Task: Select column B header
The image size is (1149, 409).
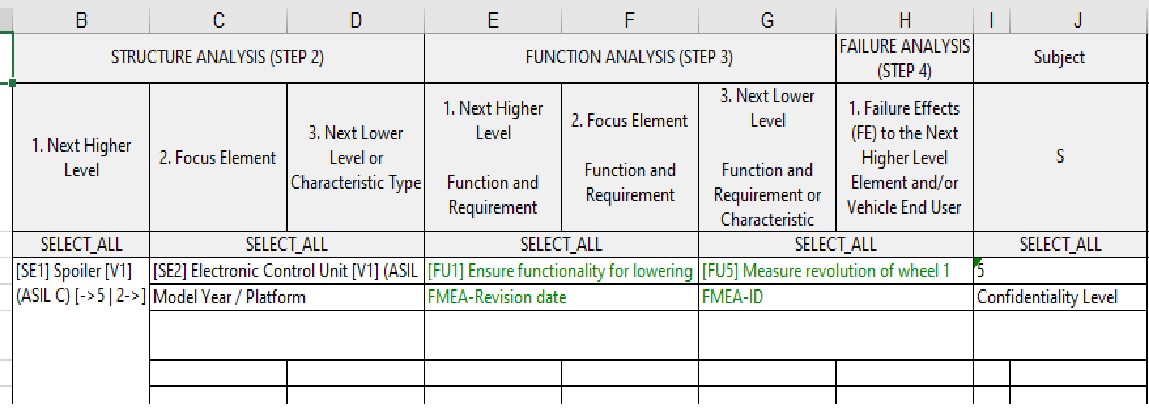Action: click(81, 21)
